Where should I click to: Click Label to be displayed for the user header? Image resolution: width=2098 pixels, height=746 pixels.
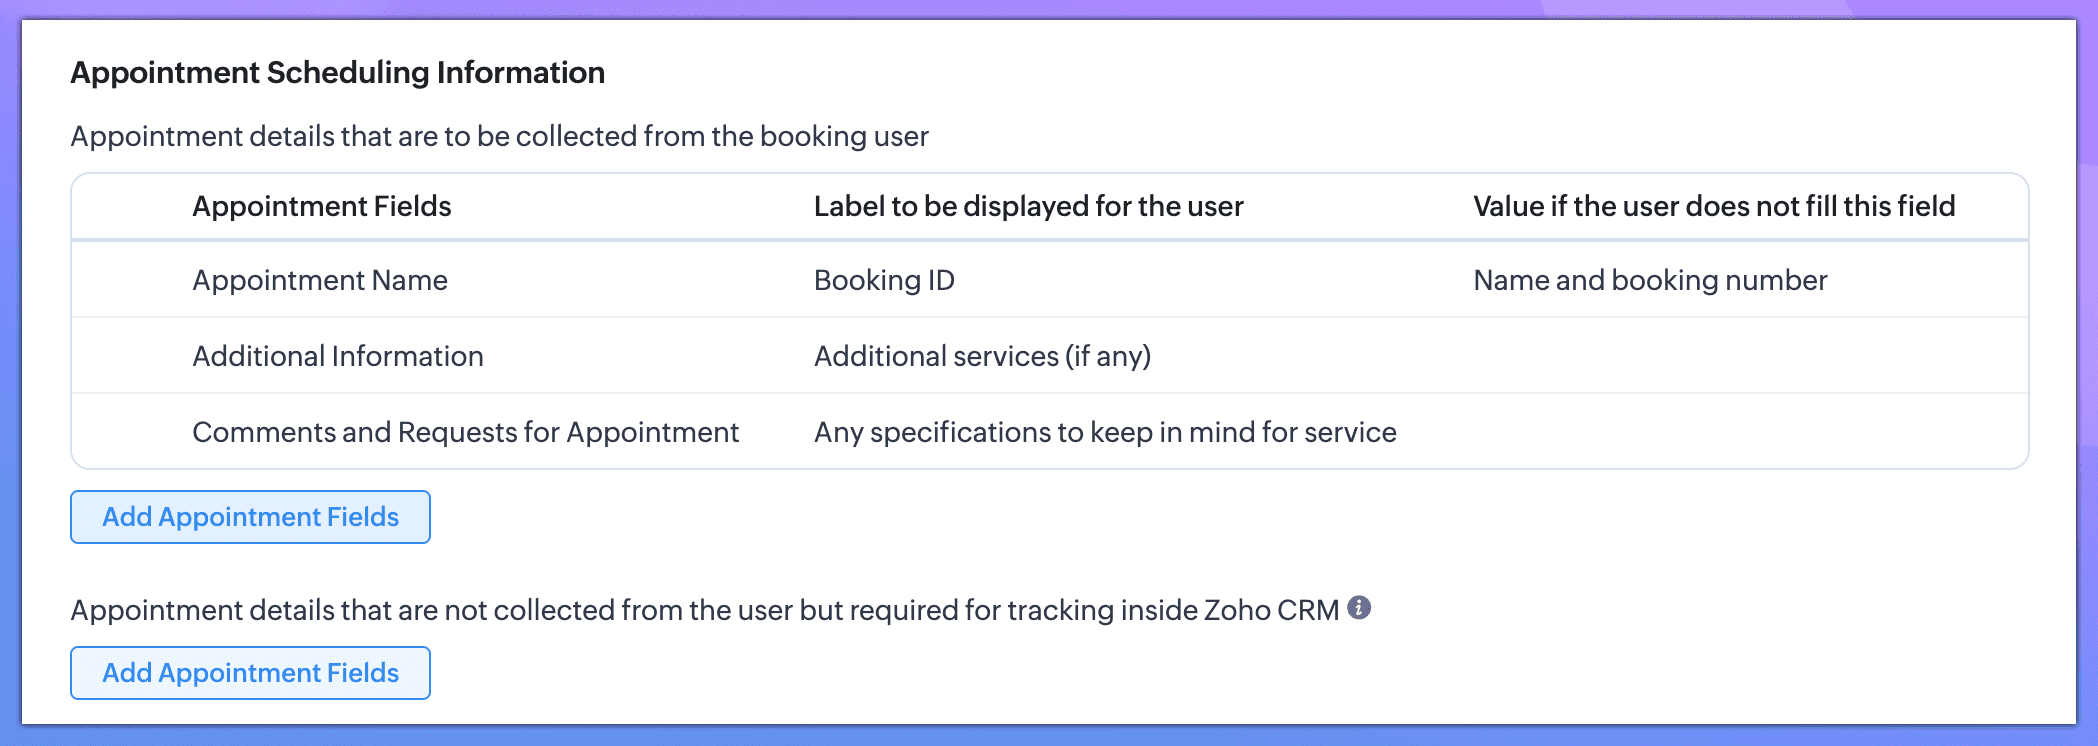point(1028,206)
